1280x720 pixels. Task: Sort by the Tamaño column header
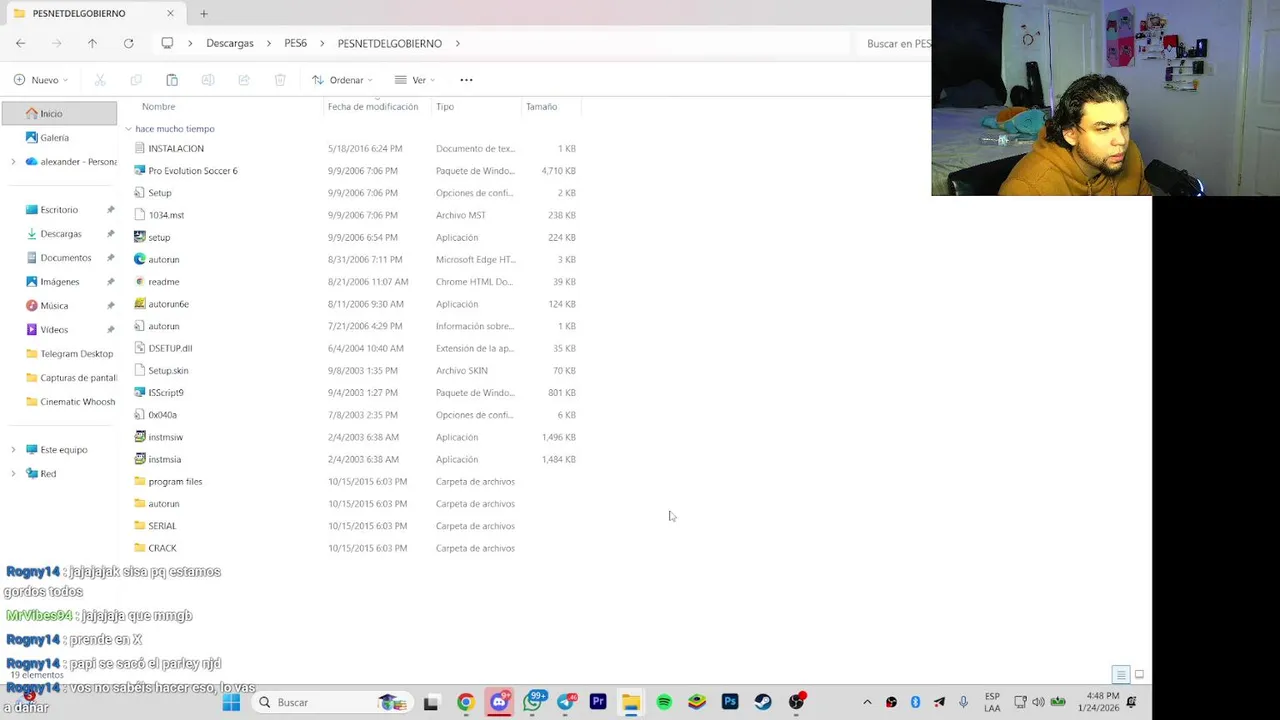541,106
